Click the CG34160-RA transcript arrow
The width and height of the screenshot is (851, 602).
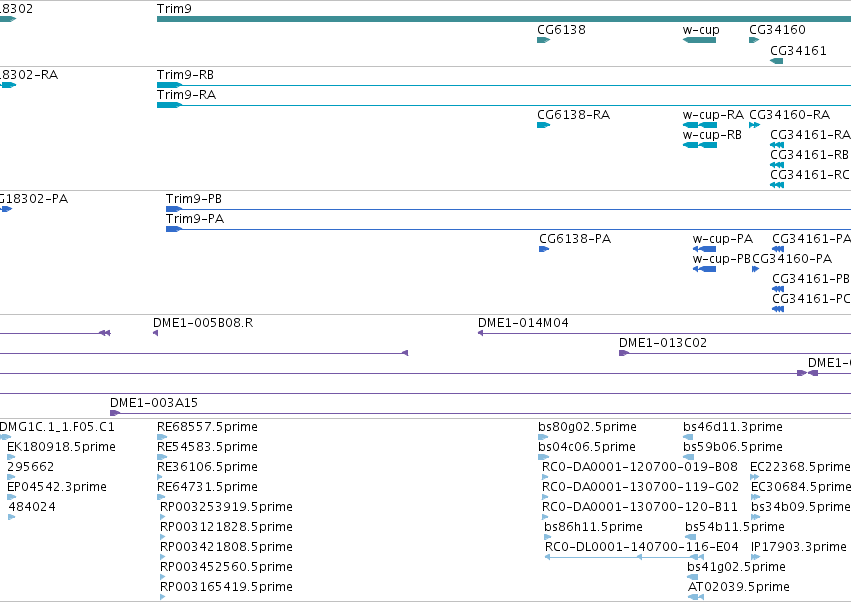coord(754,125)
